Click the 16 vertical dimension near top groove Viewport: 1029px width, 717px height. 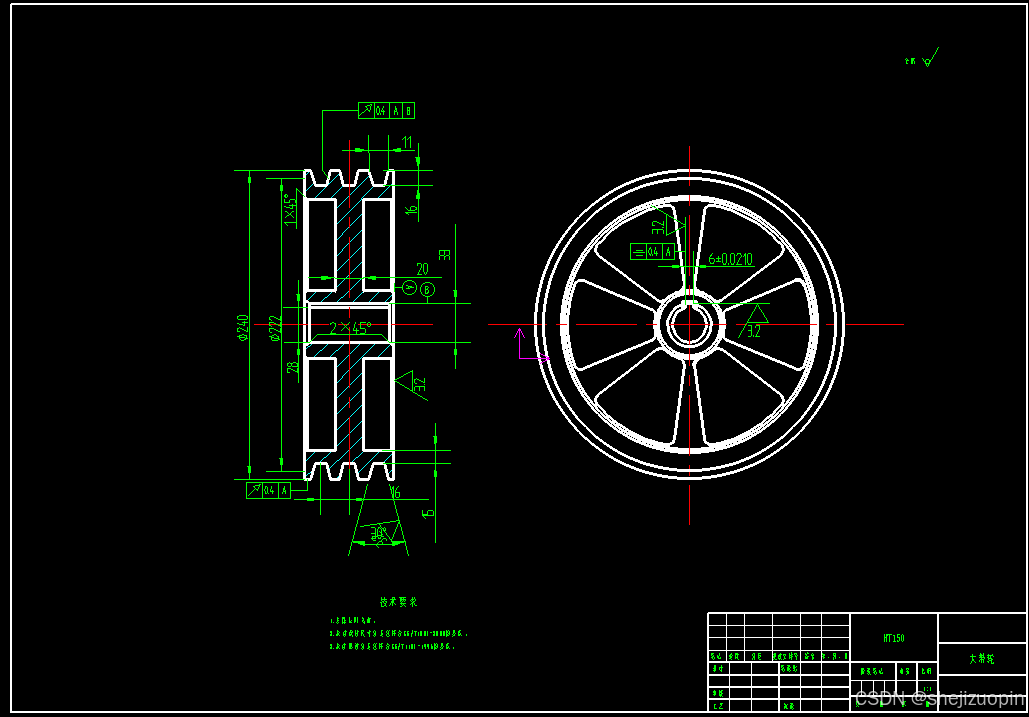411,210
